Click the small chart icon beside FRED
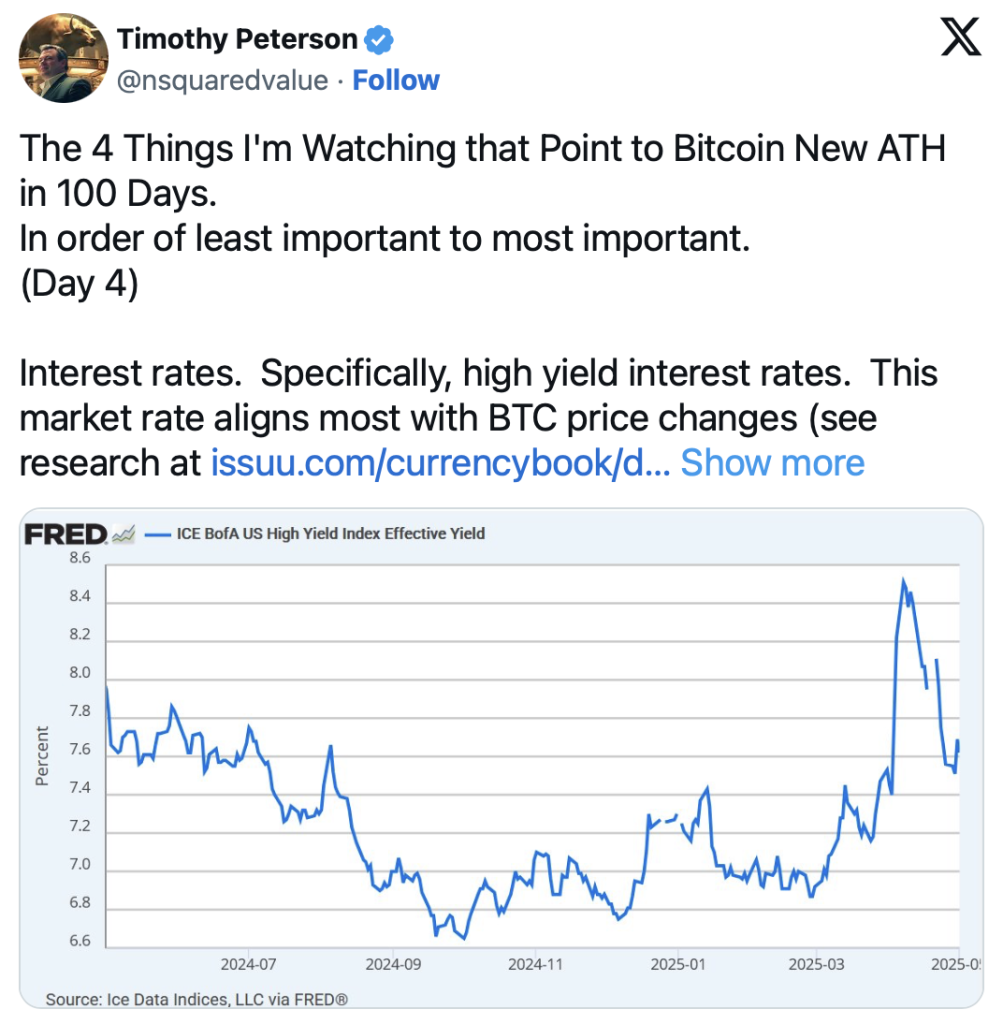Viewport: 1003px width, 1024px height. pyautogui.click(x=123, y=534)
